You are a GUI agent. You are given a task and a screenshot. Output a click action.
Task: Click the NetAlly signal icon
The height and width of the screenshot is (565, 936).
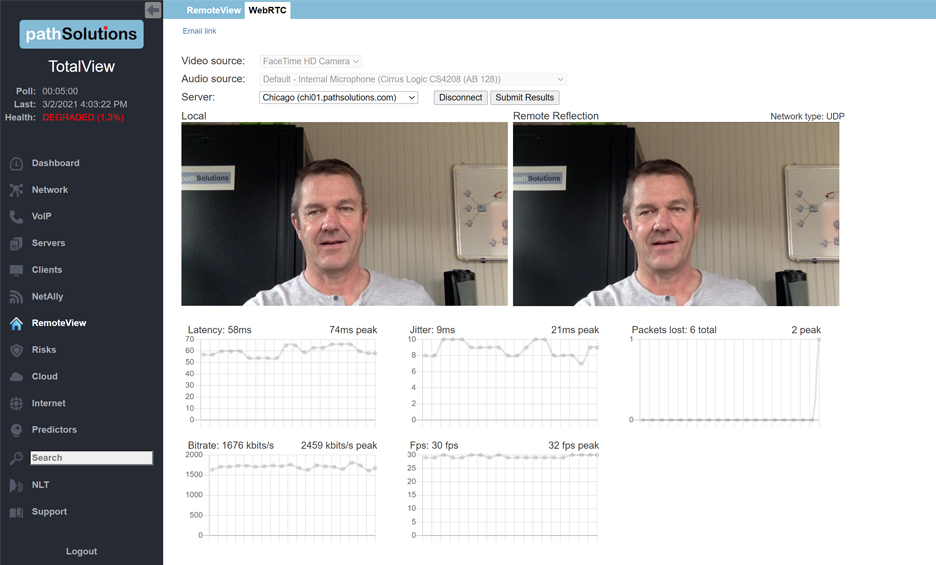16,297
